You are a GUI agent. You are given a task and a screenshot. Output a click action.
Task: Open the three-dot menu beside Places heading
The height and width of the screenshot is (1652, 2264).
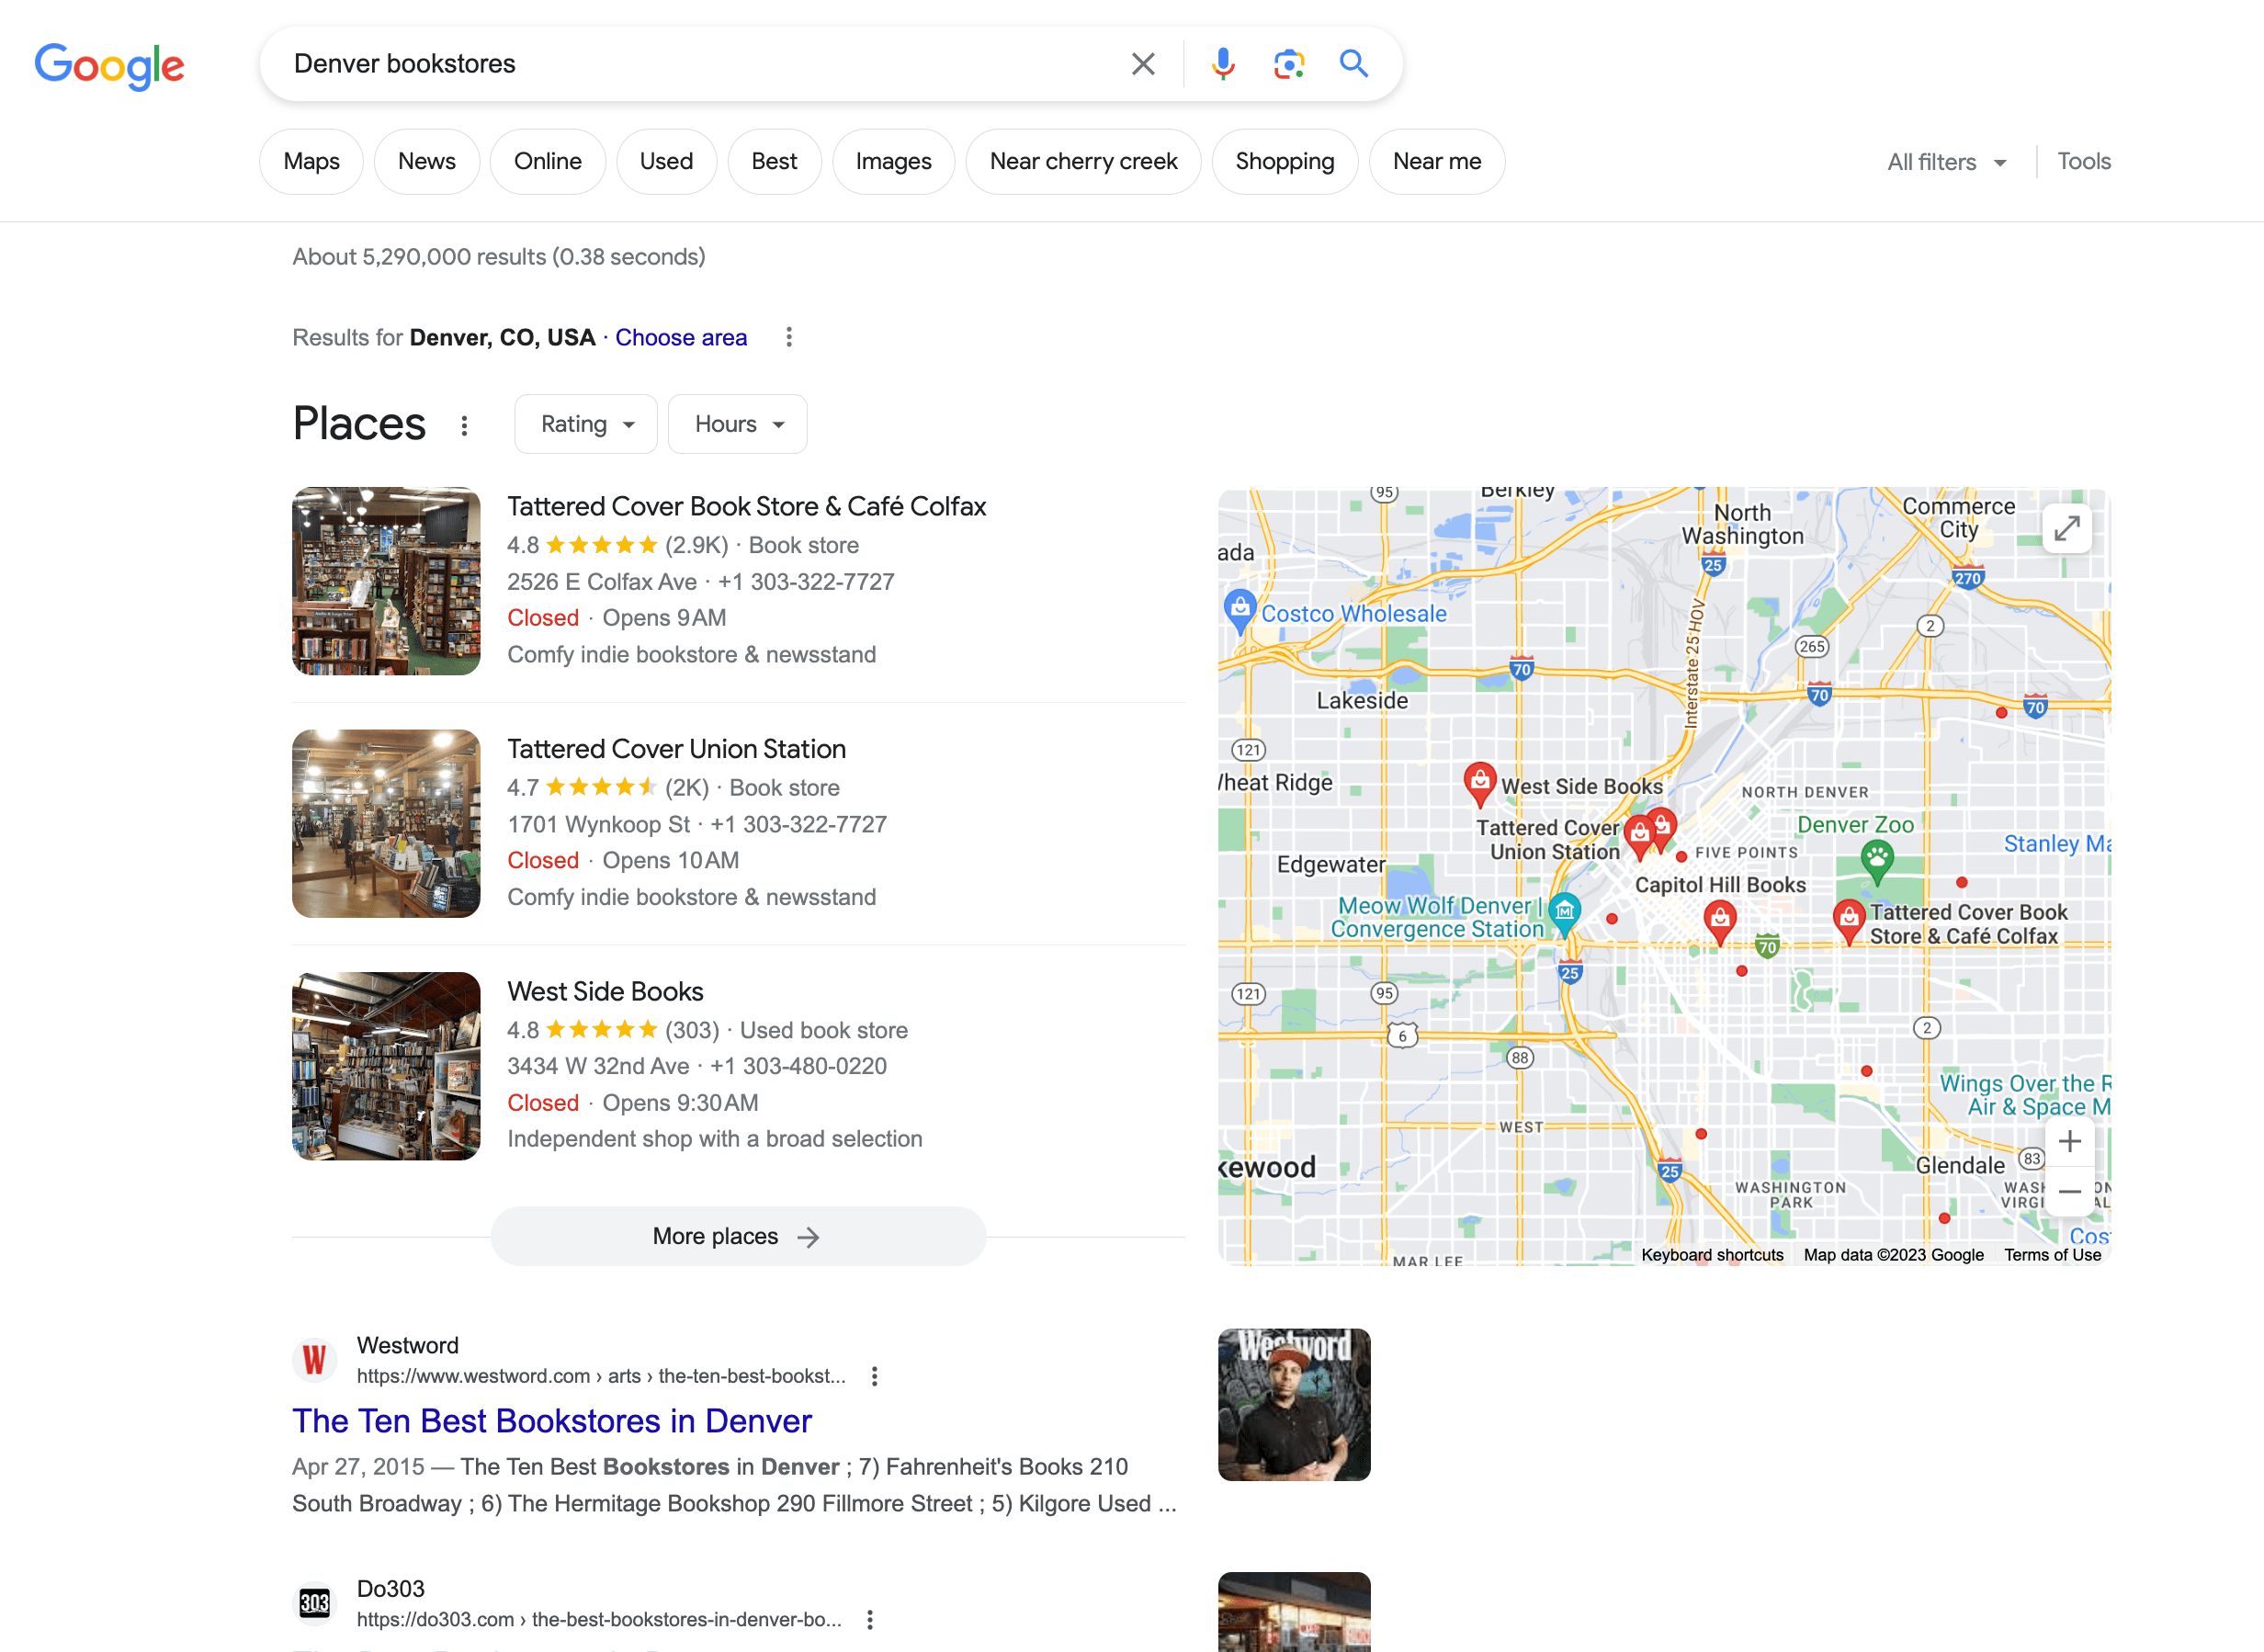(464, 426)
